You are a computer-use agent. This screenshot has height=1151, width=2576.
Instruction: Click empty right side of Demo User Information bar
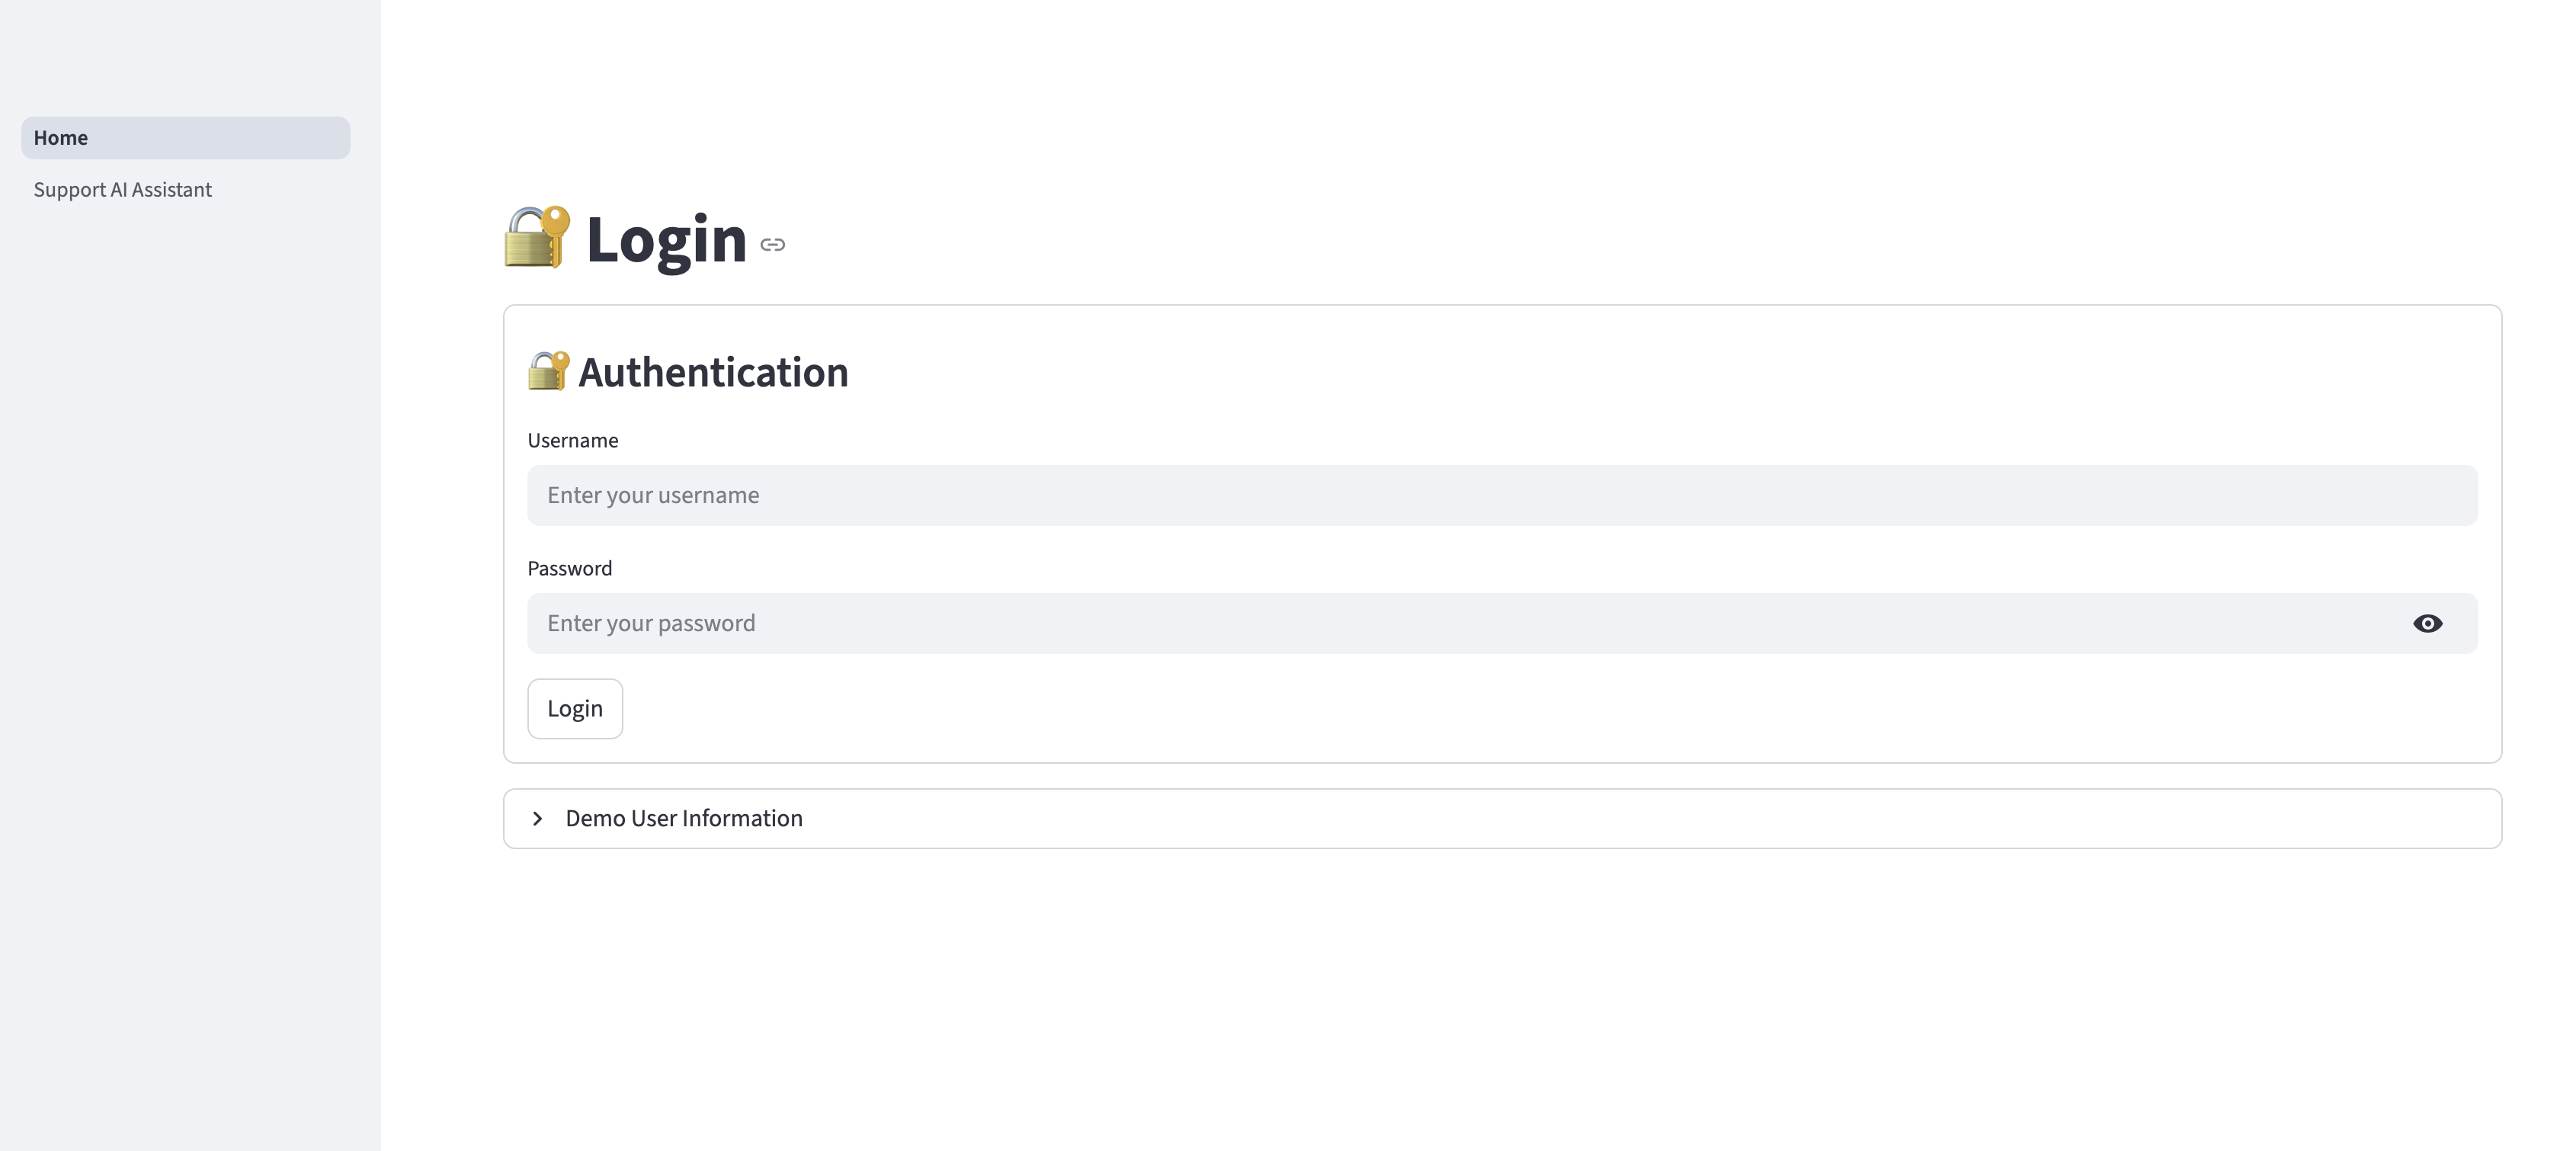(x=1900, y=819)
